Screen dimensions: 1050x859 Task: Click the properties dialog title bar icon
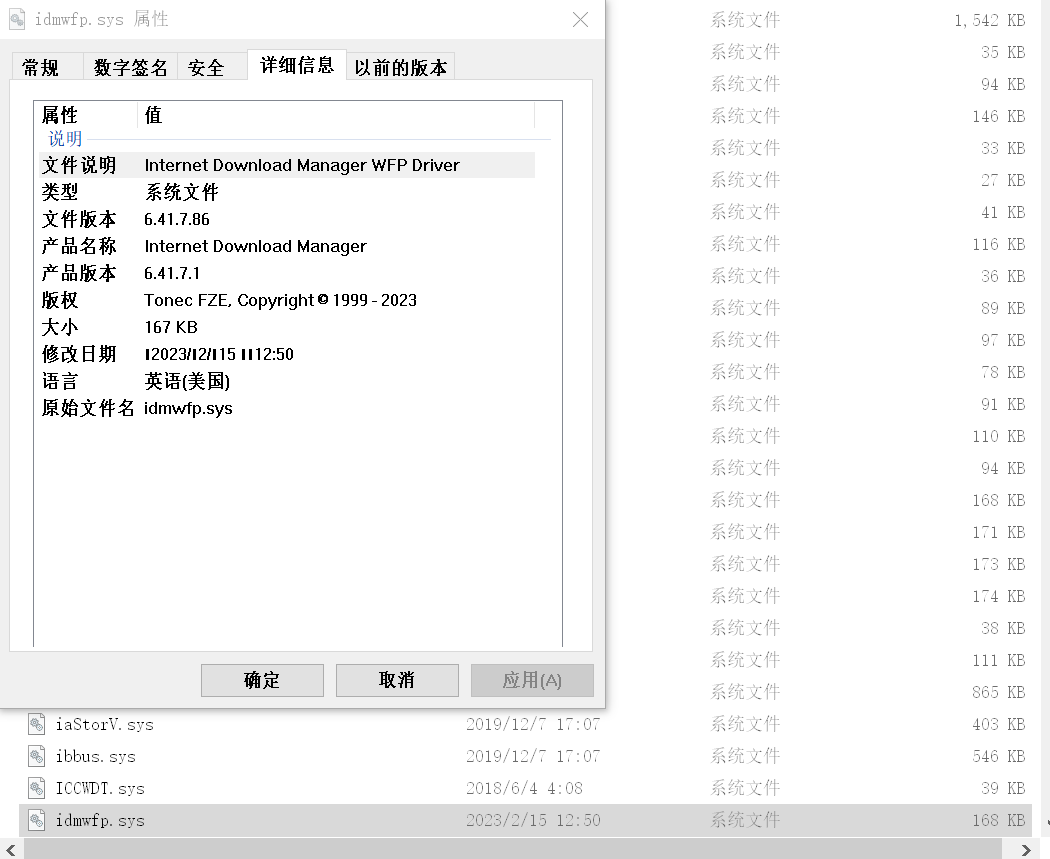pos(16,18)
